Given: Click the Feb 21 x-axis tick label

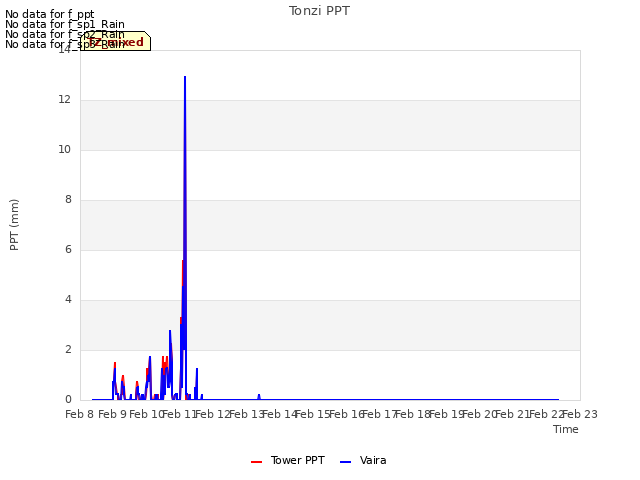Looking at the screenshot, I should (x=512, y=414).
